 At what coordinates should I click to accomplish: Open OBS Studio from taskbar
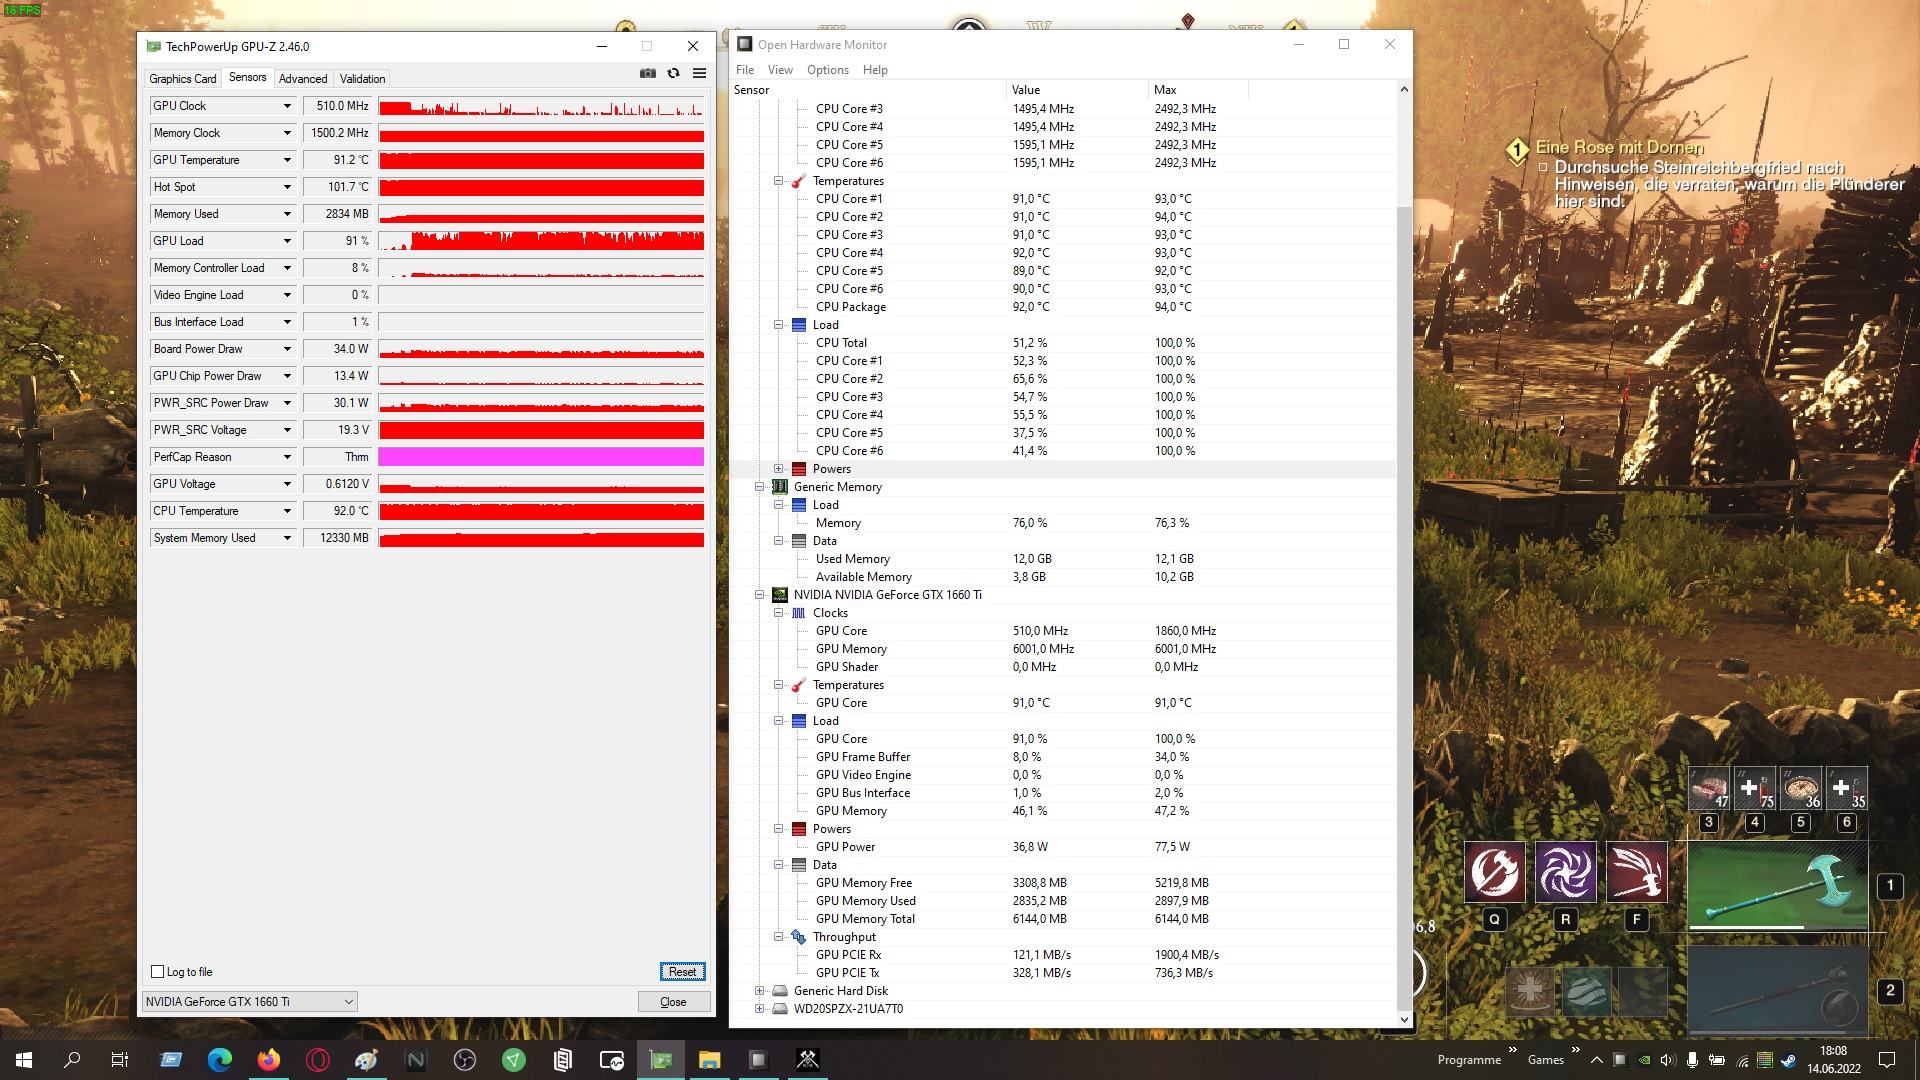464,1060
